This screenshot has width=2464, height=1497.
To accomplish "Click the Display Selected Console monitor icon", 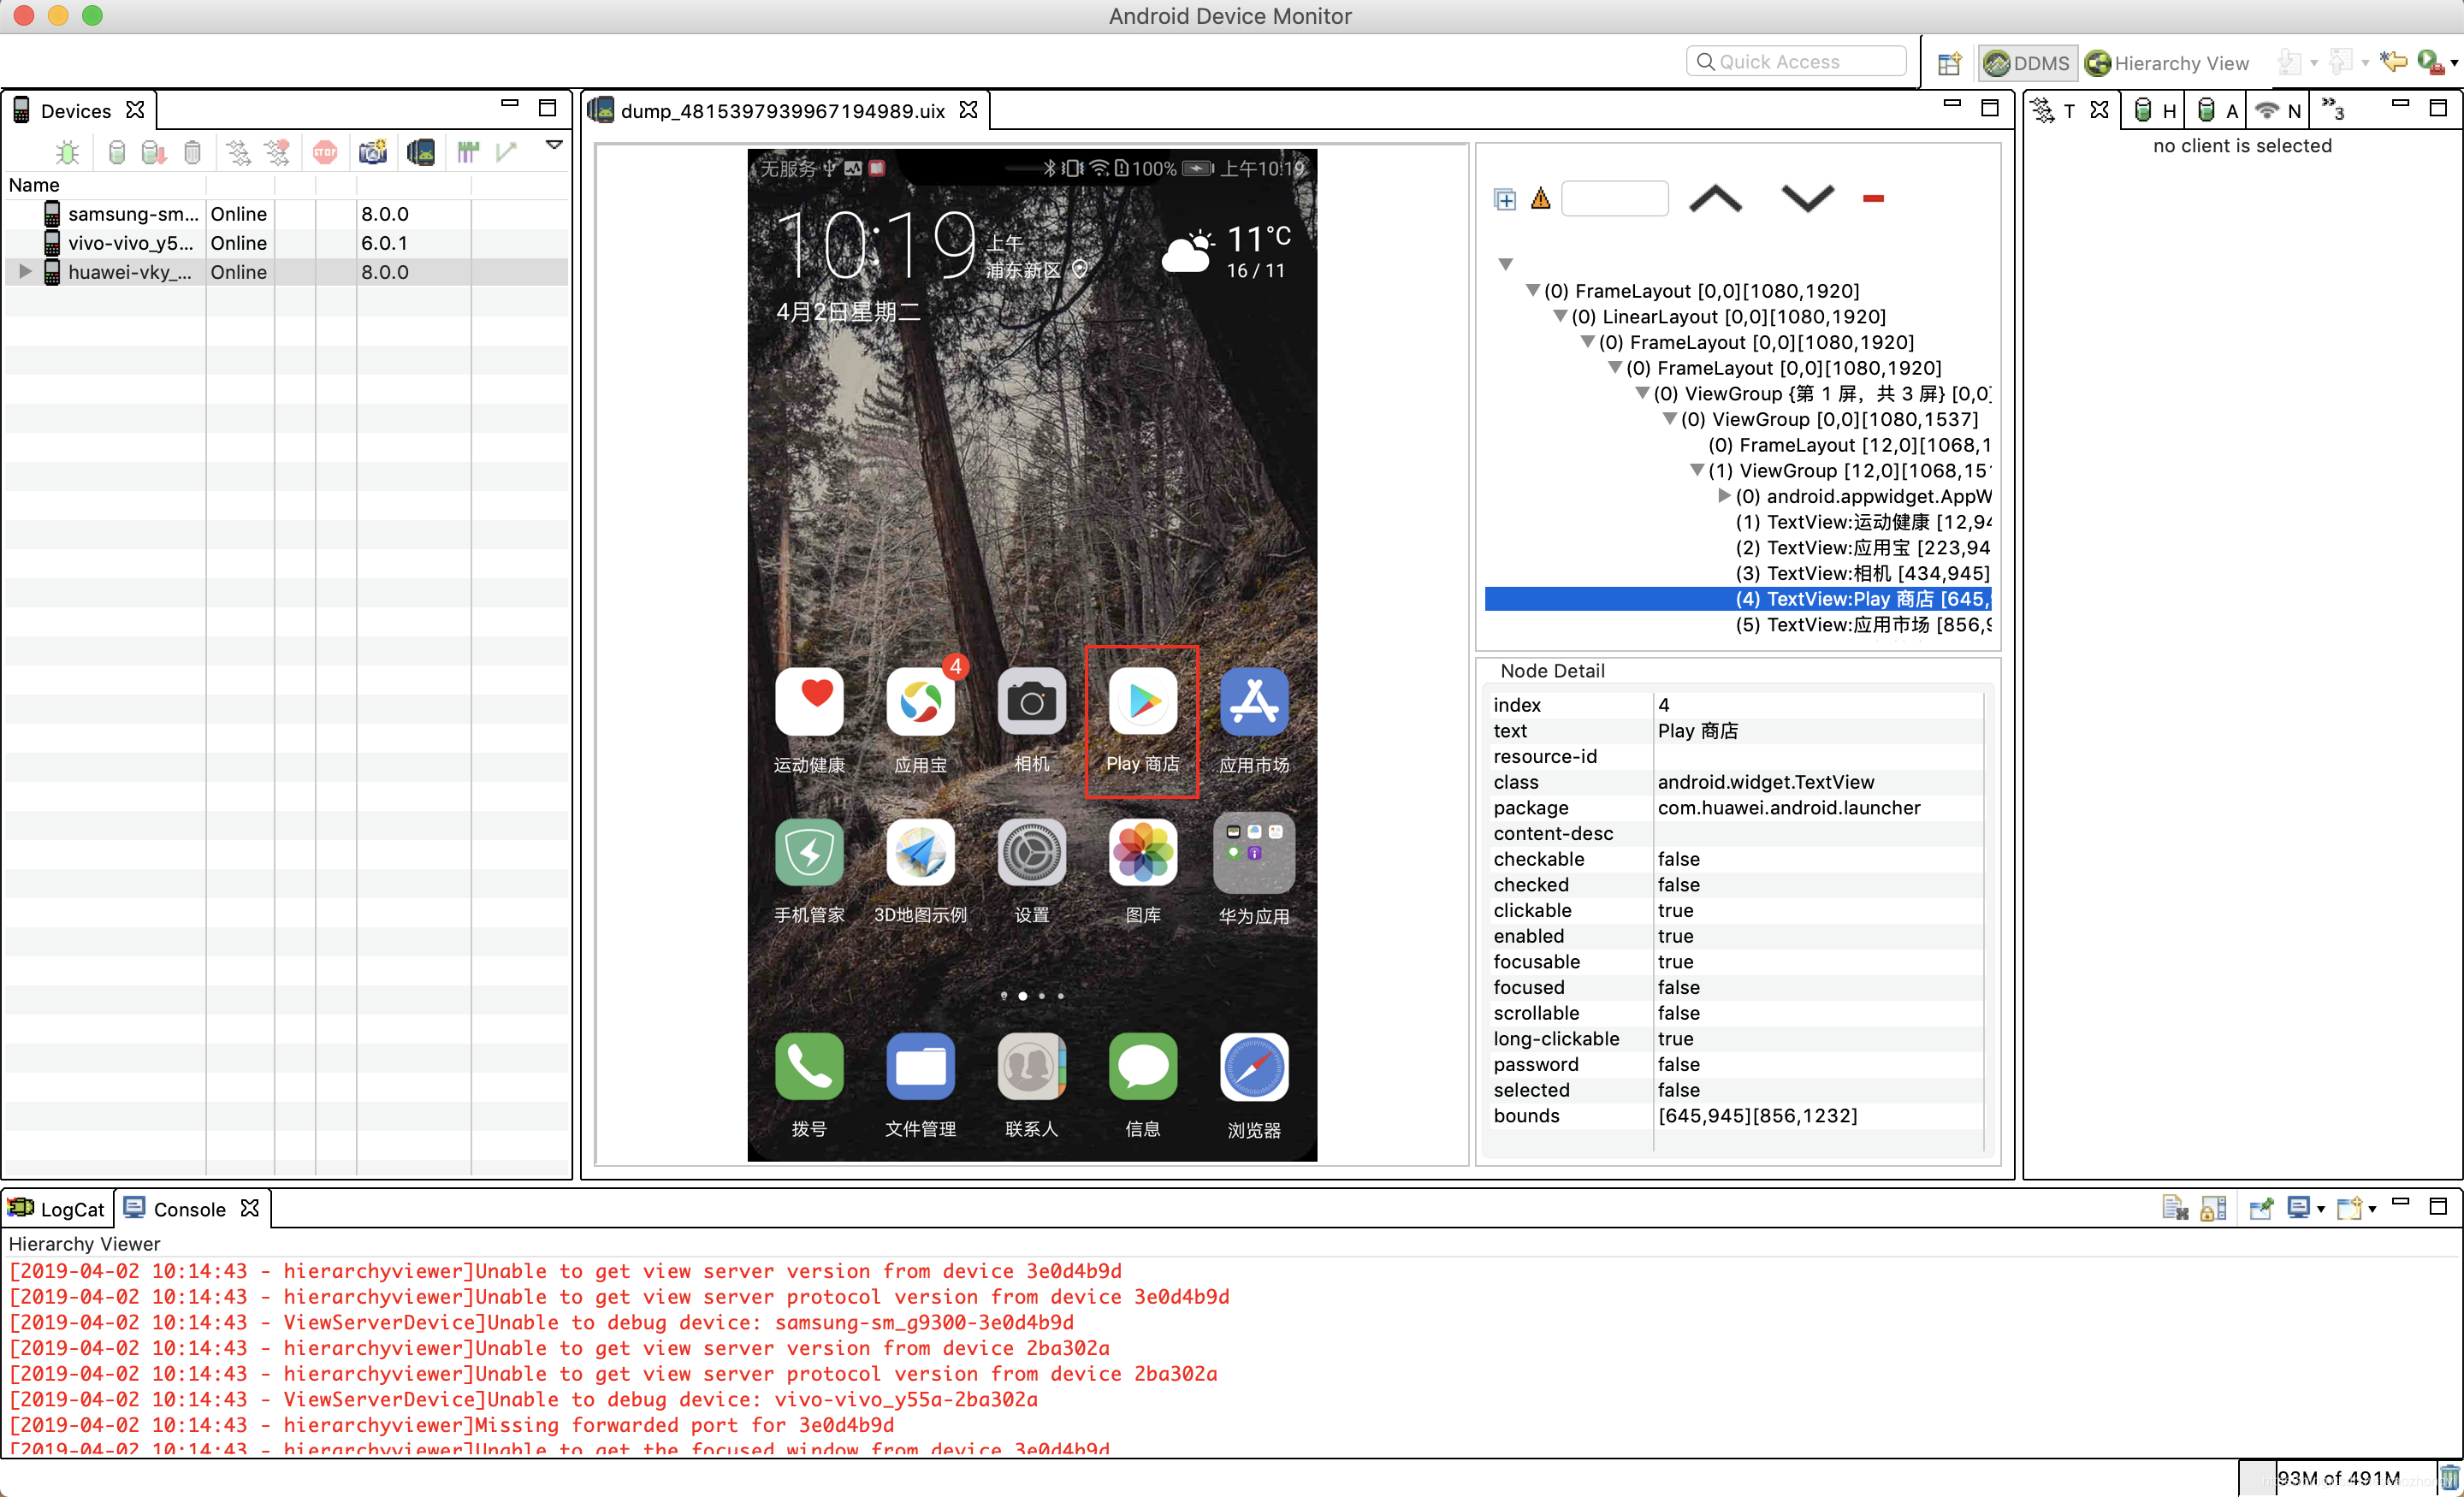I will pyautogui.click(x=2298, y=1208).
